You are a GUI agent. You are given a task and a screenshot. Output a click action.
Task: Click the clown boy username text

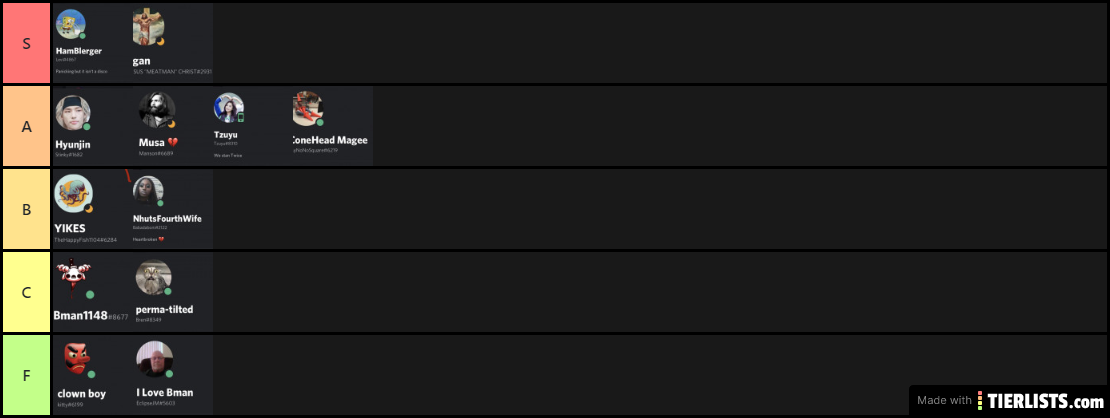pos(81,394)
